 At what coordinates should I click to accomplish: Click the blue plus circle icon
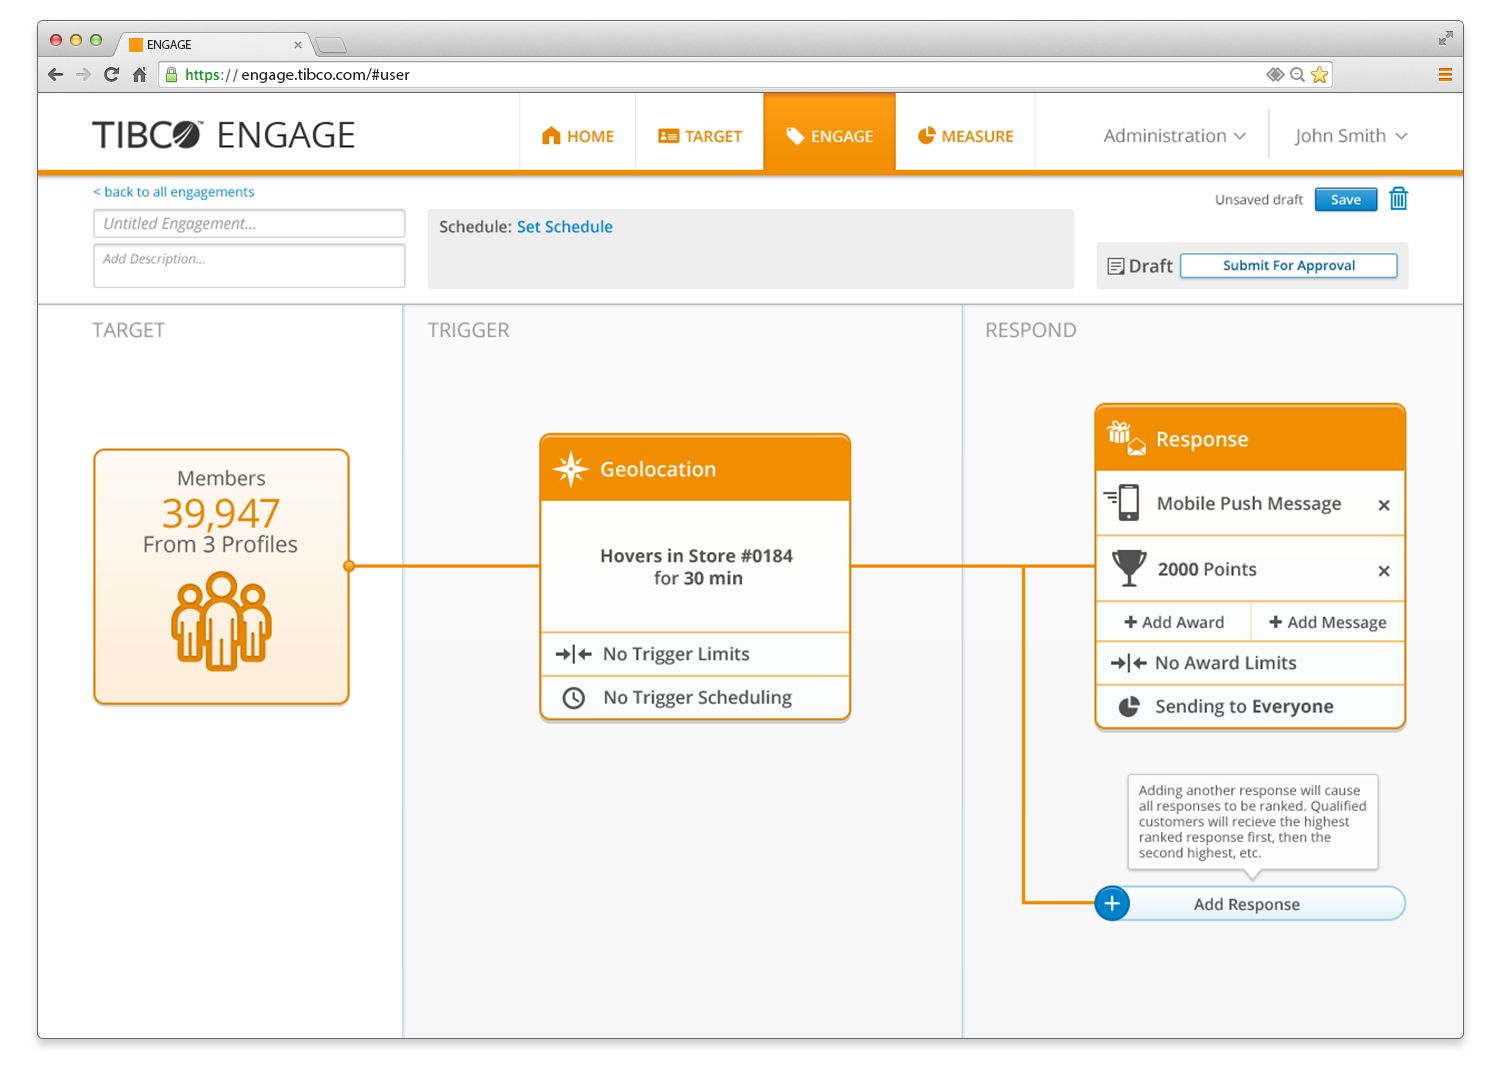pyautogui.click(x=1112, y=903)
